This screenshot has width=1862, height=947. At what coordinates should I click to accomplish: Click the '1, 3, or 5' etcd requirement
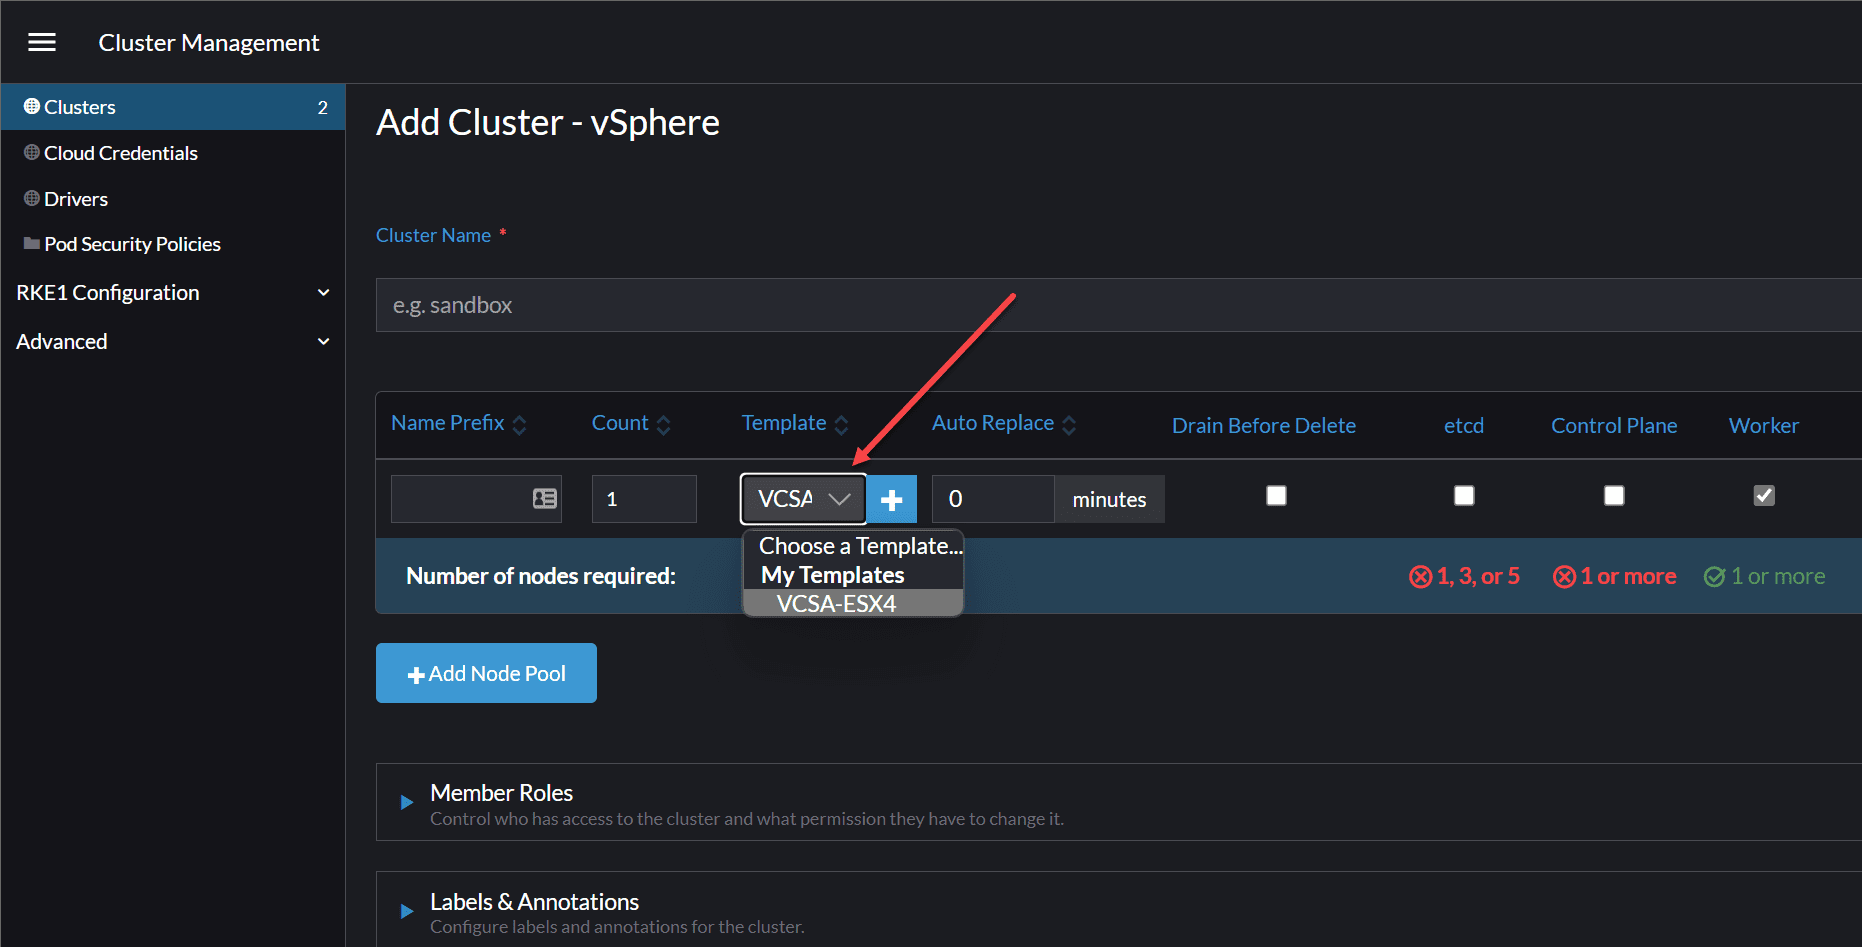click(1478, 576)
